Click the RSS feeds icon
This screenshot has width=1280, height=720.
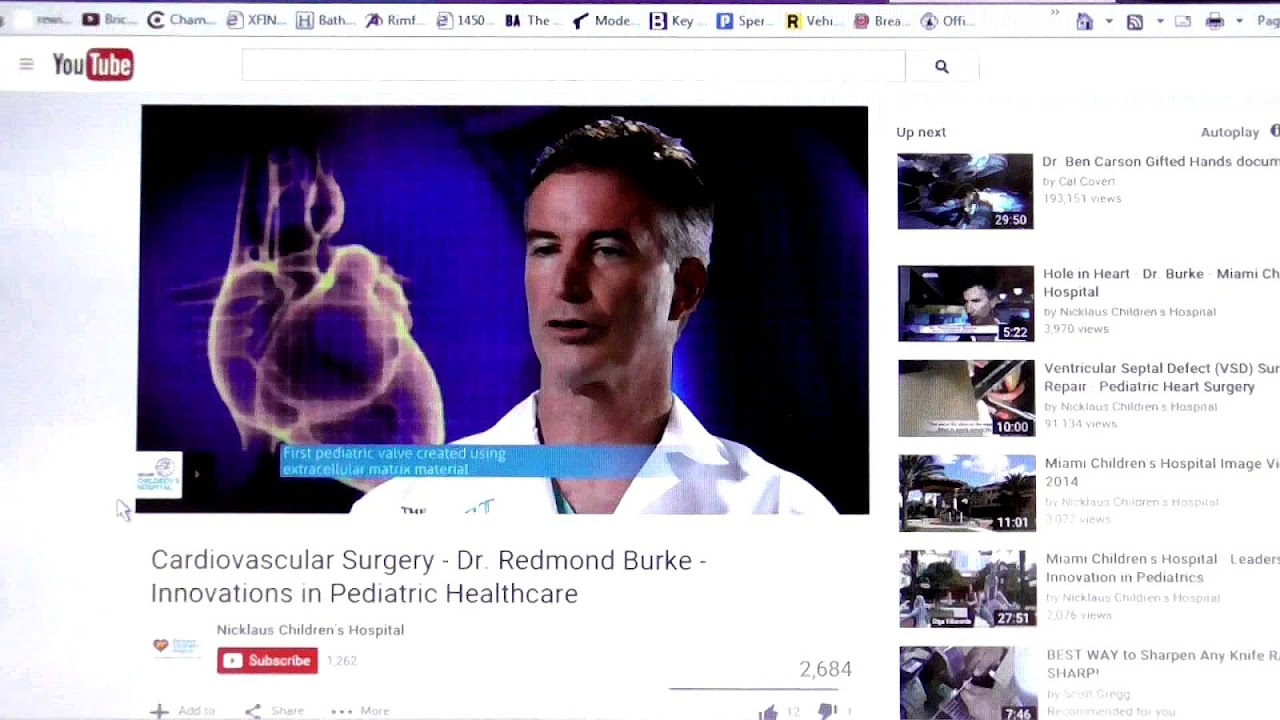(x=1135, y=21)
